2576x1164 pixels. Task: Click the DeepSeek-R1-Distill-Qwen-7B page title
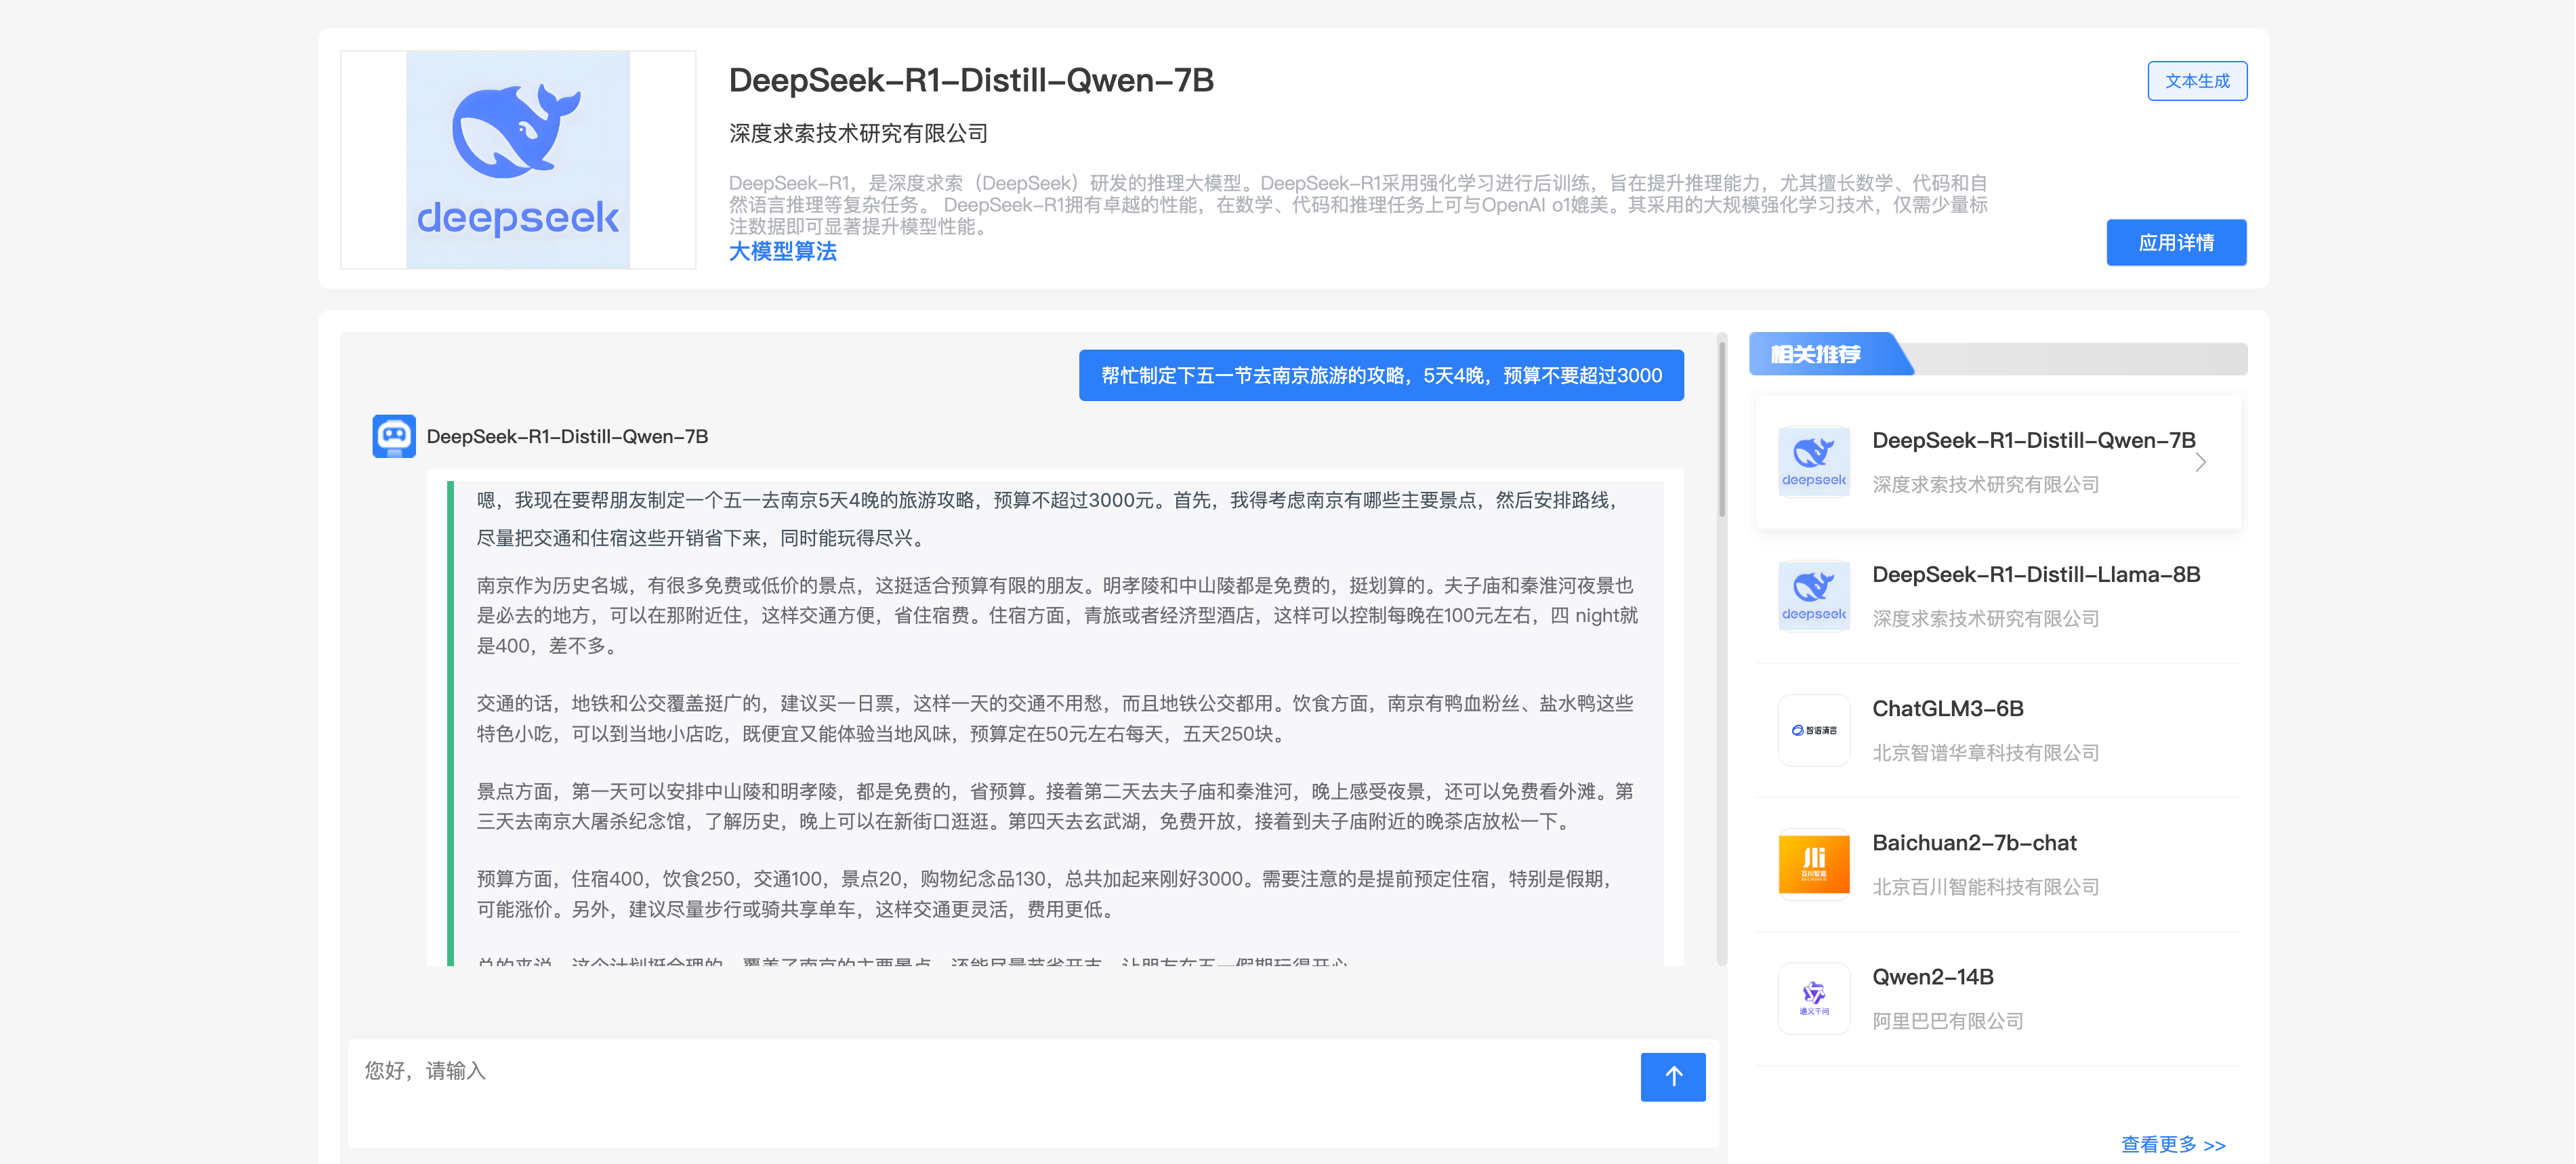coord(971,80)
